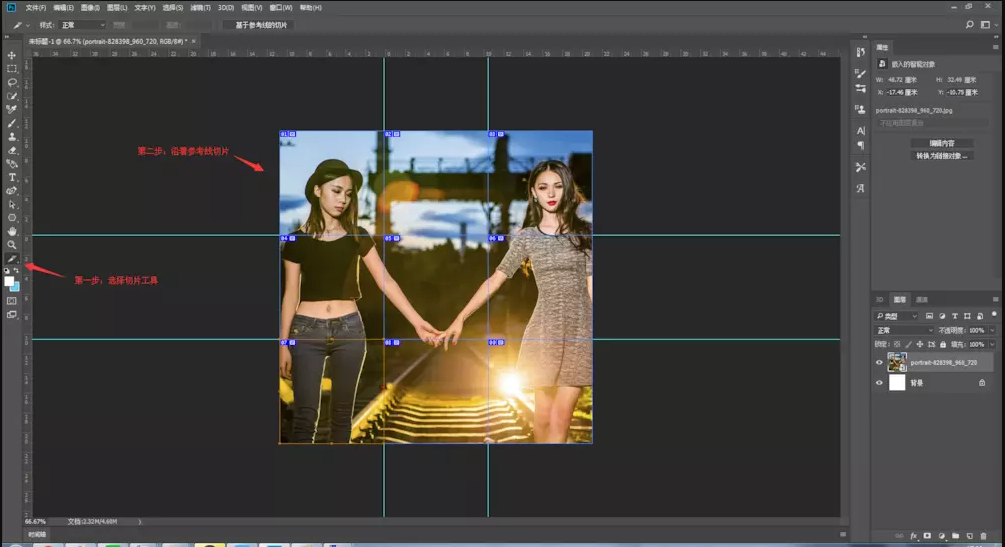
Task: Select the Move tool
Action: 12,56
